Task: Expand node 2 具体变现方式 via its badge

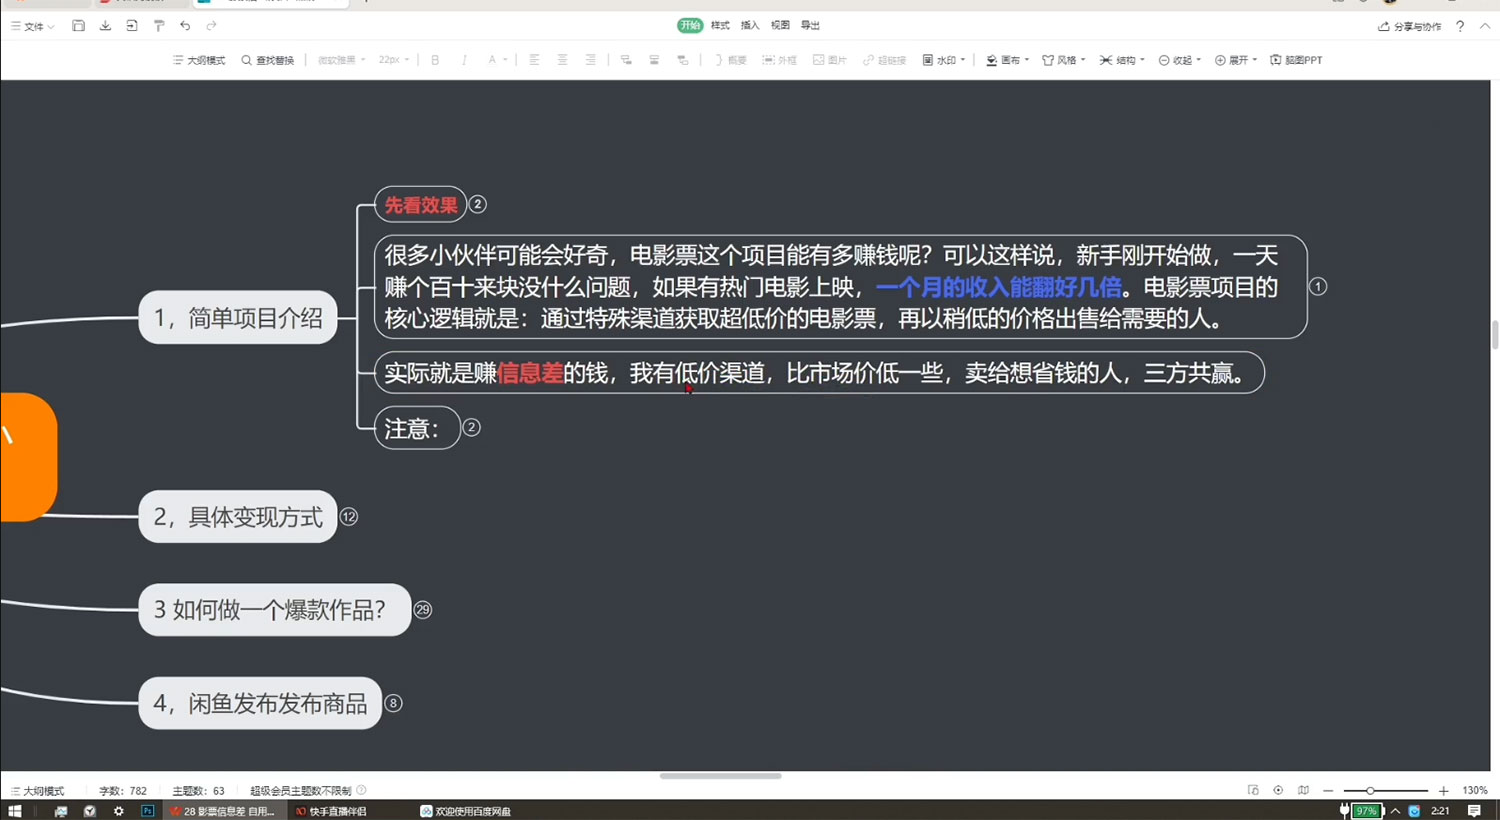Action: (x=349, y=517)
